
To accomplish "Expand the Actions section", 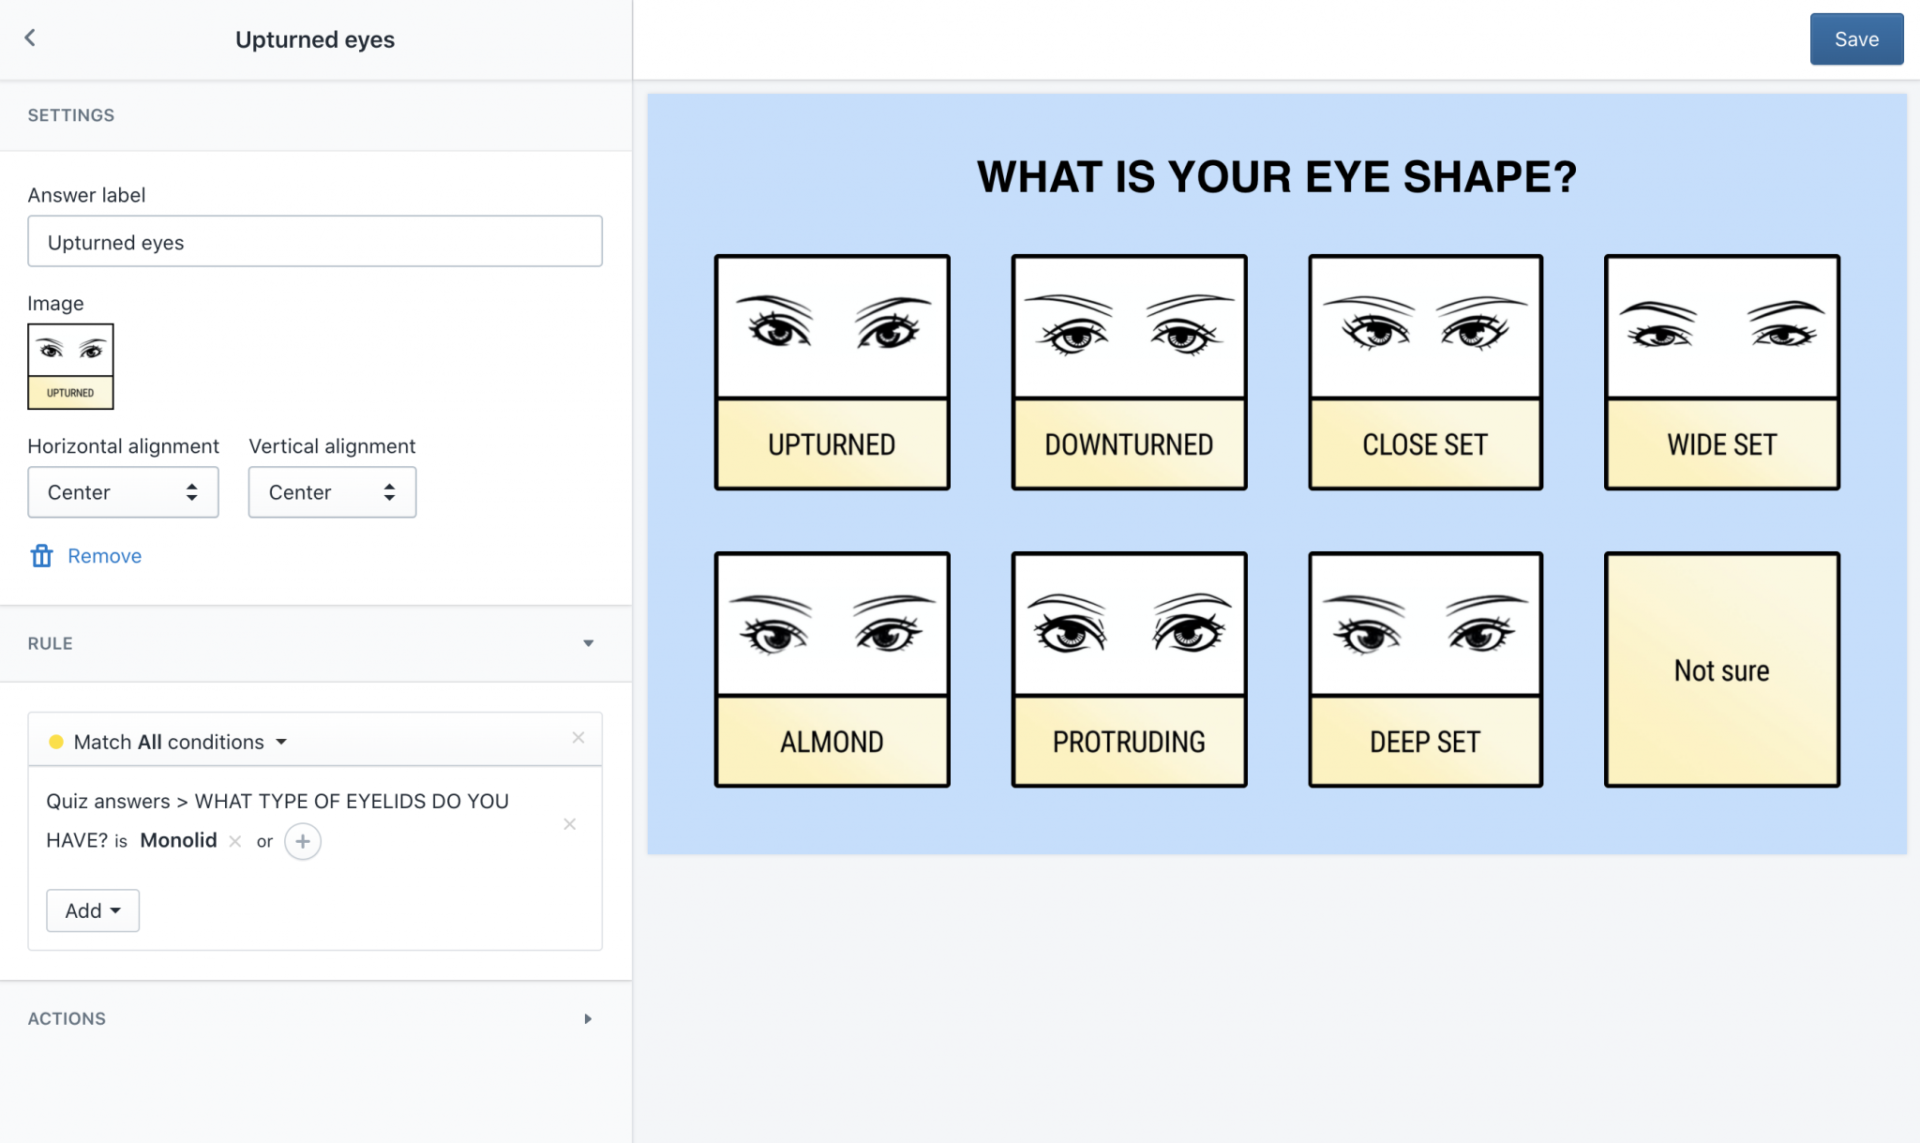I will click(588, 1018).
